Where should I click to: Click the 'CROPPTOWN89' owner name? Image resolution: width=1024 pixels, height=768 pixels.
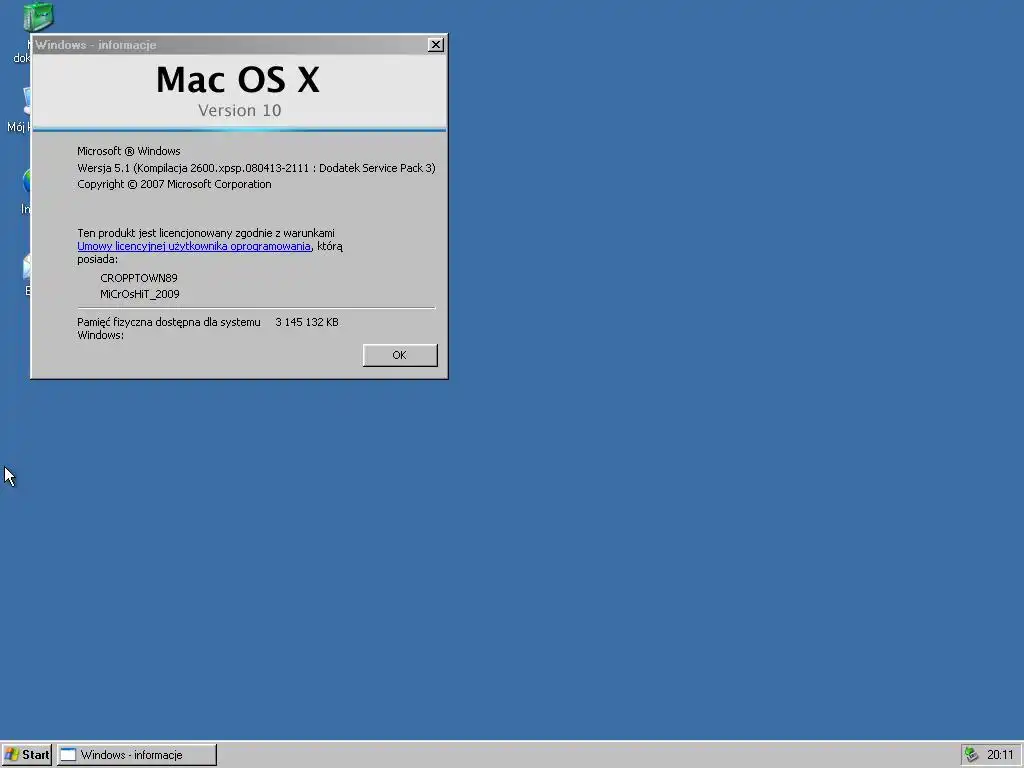click(x=138, y=278)
